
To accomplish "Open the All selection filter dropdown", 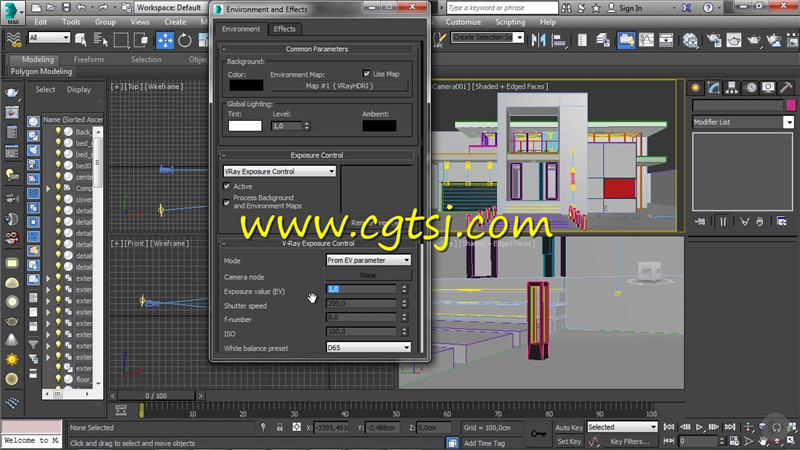I will 48,37.
